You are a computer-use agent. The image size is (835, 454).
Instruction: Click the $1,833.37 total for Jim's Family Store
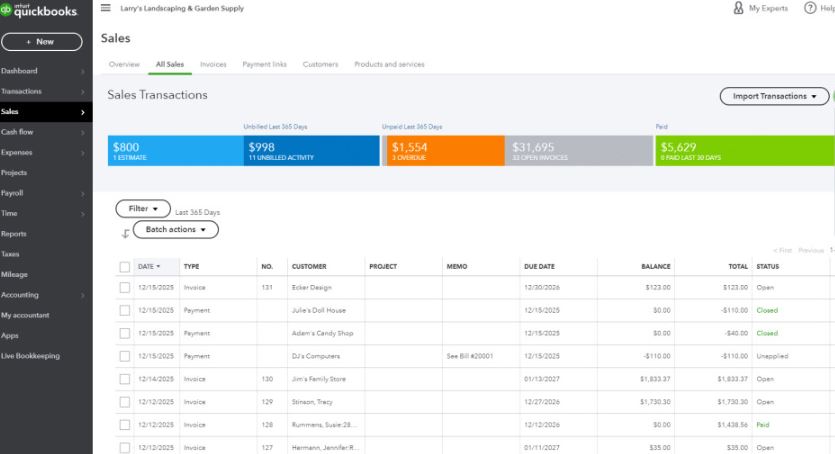(x=732, y=379)
